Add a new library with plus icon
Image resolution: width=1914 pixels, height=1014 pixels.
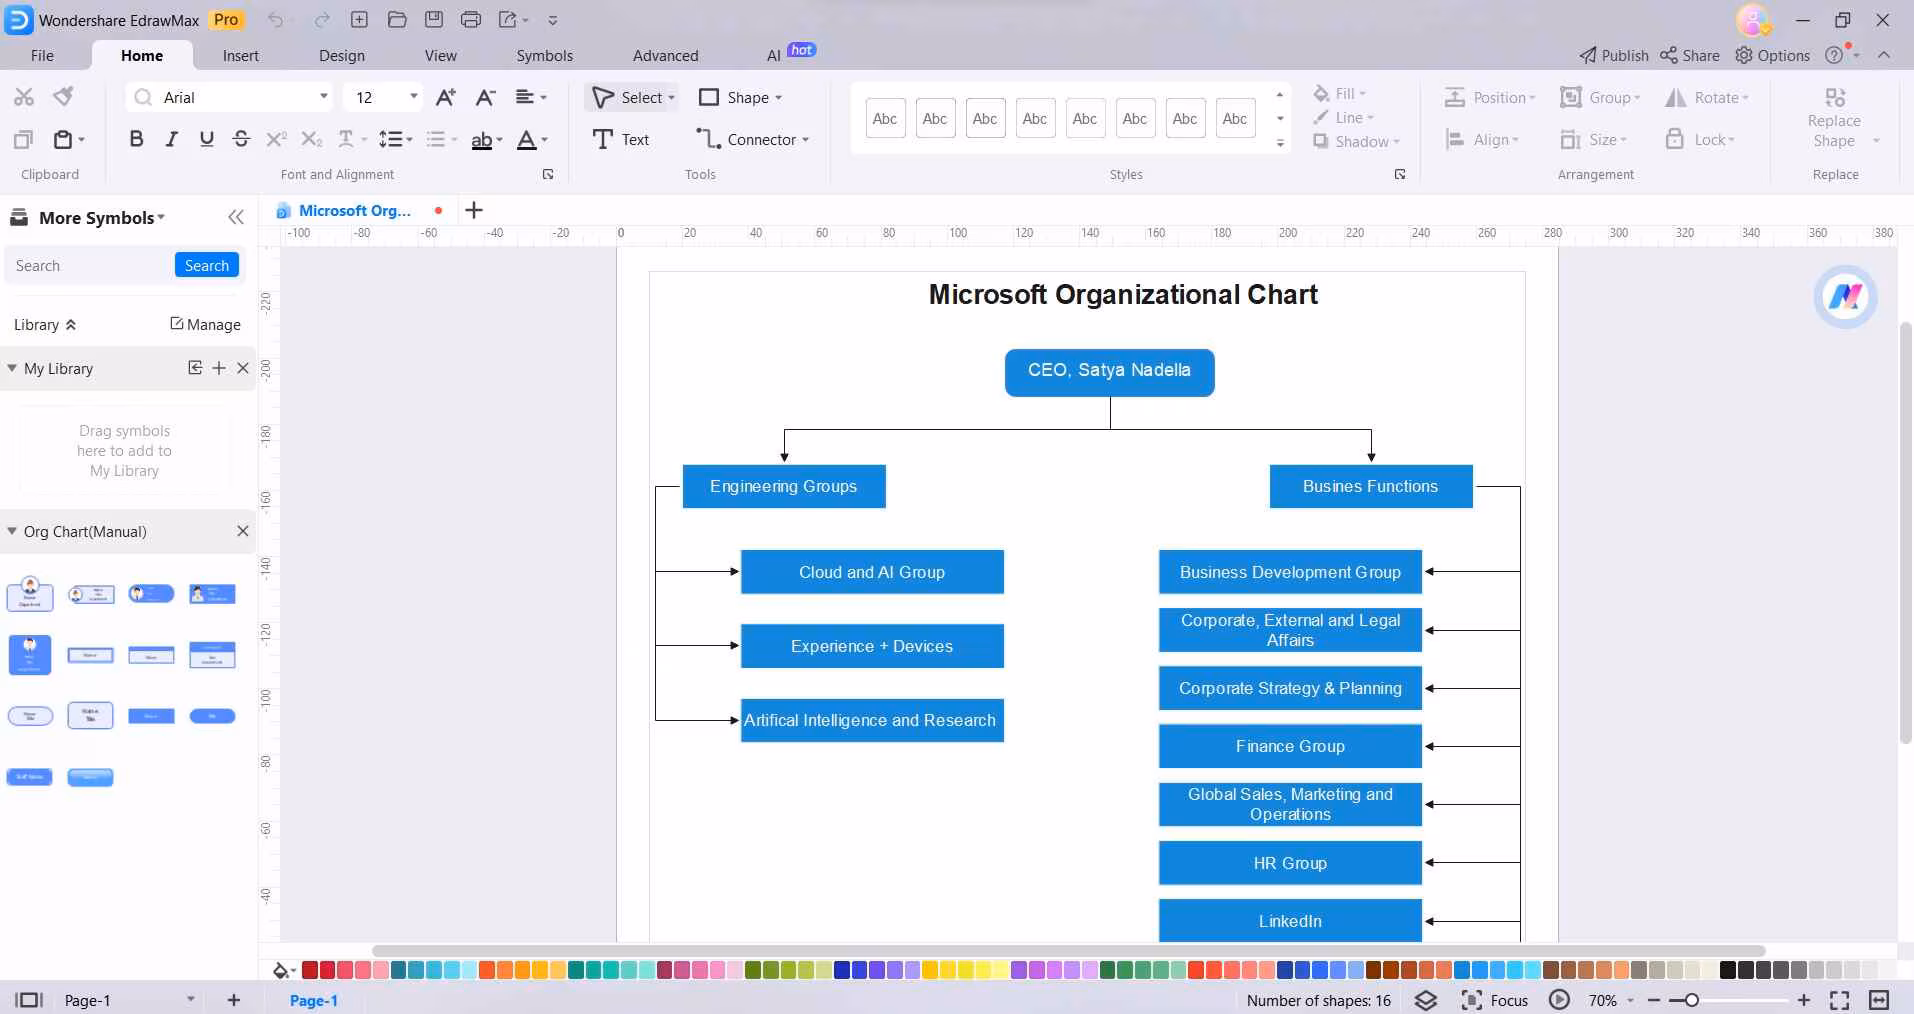pos(219,368)
